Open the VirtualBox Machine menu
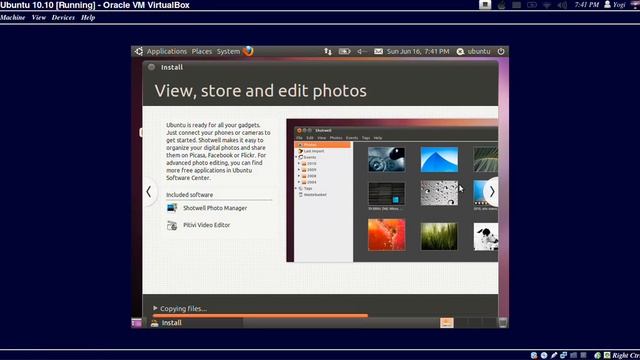 (13, 18)
